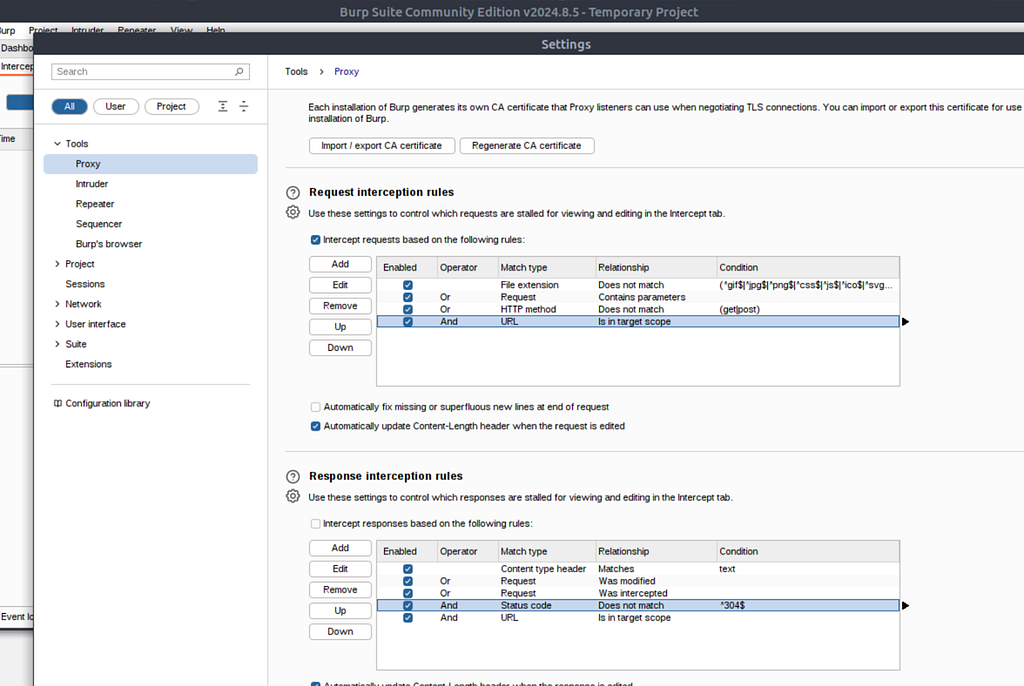Select Sequencer in the settings tree
Image resolution: width=1024 pixels, height=686 pixels.
click(x=99, y=224)
